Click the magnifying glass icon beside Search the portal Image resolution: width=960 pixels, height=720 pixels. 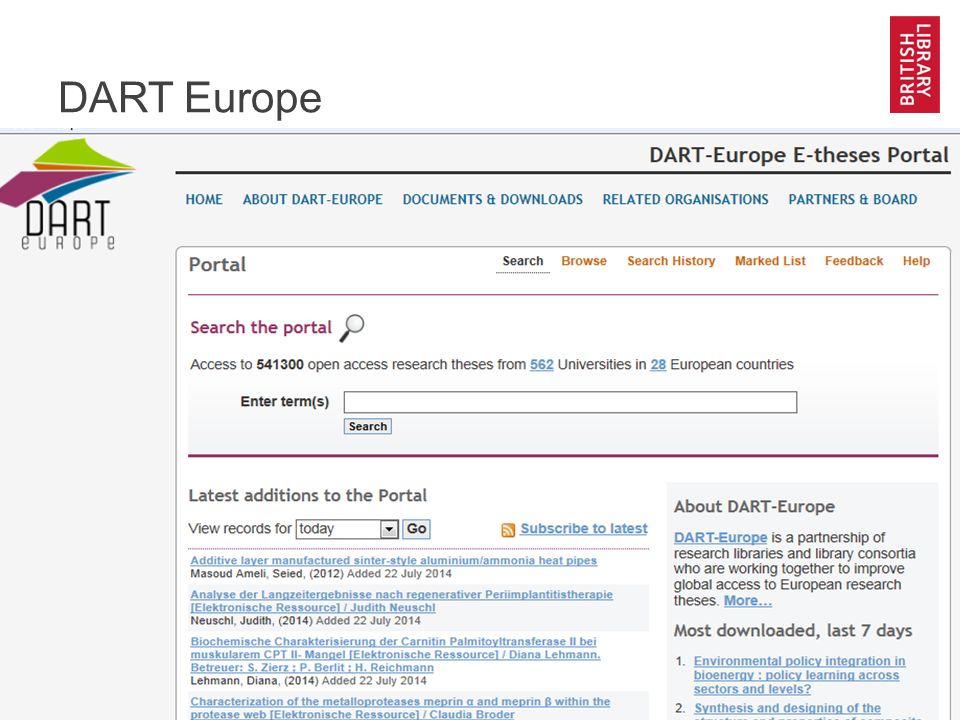point(352,328)
